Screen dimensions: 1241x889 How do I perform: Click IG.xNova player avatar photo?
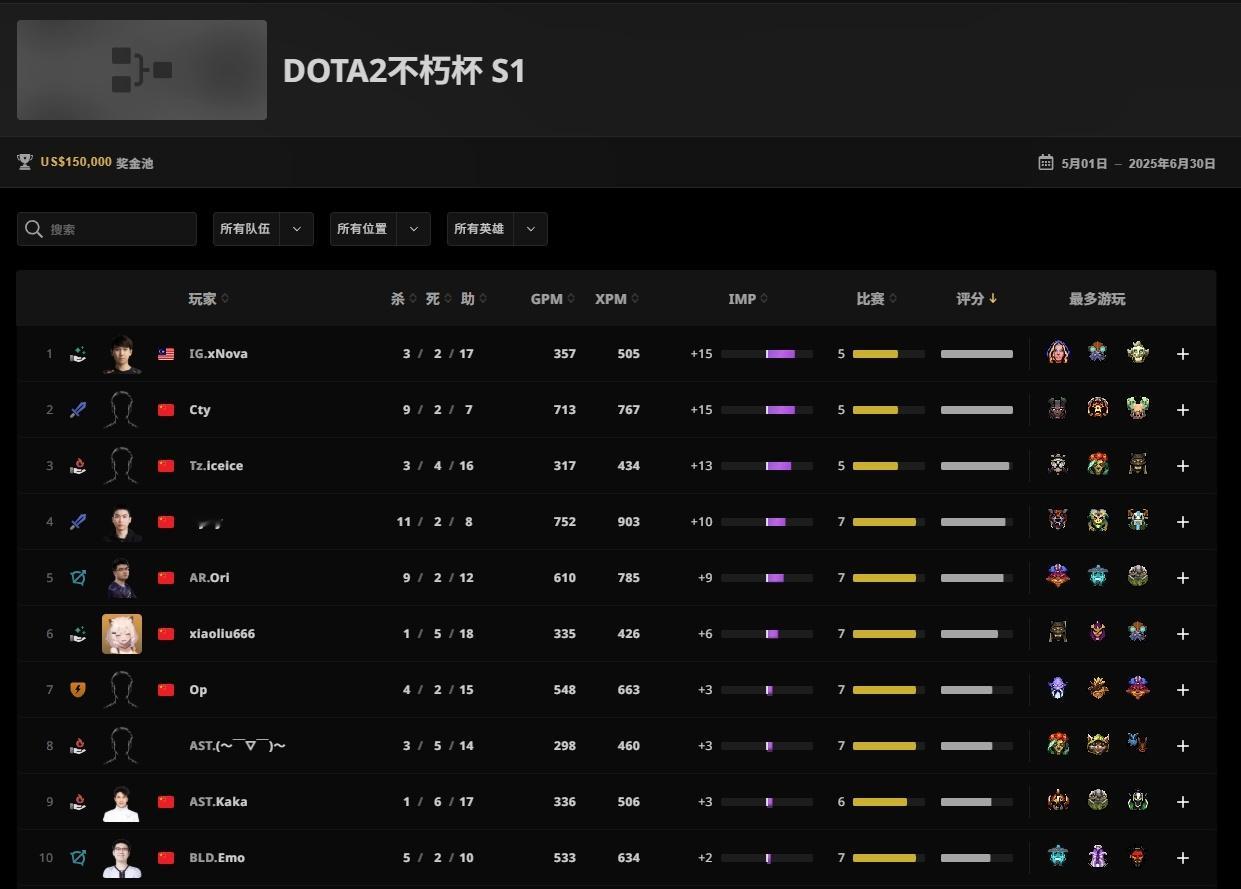(122, 354)
